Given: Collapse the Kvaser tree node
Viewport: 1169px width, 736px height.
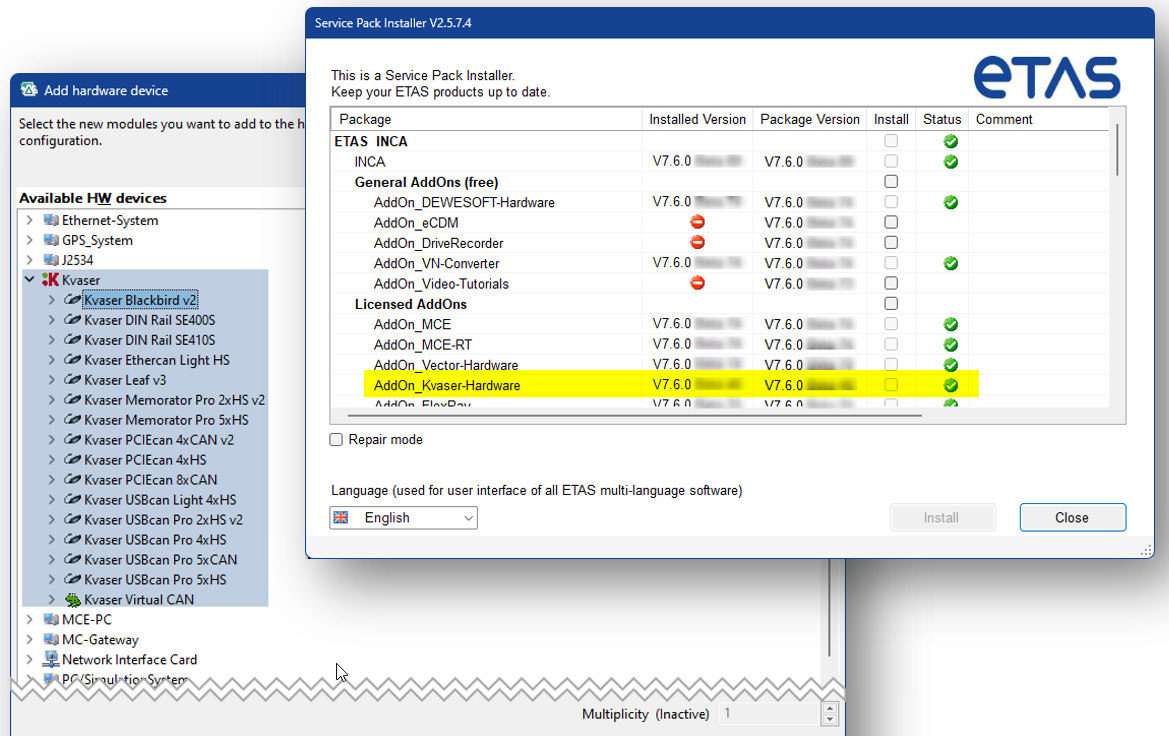Looking at the screenshot, I should pyautogui.click(x=30, y=280).
